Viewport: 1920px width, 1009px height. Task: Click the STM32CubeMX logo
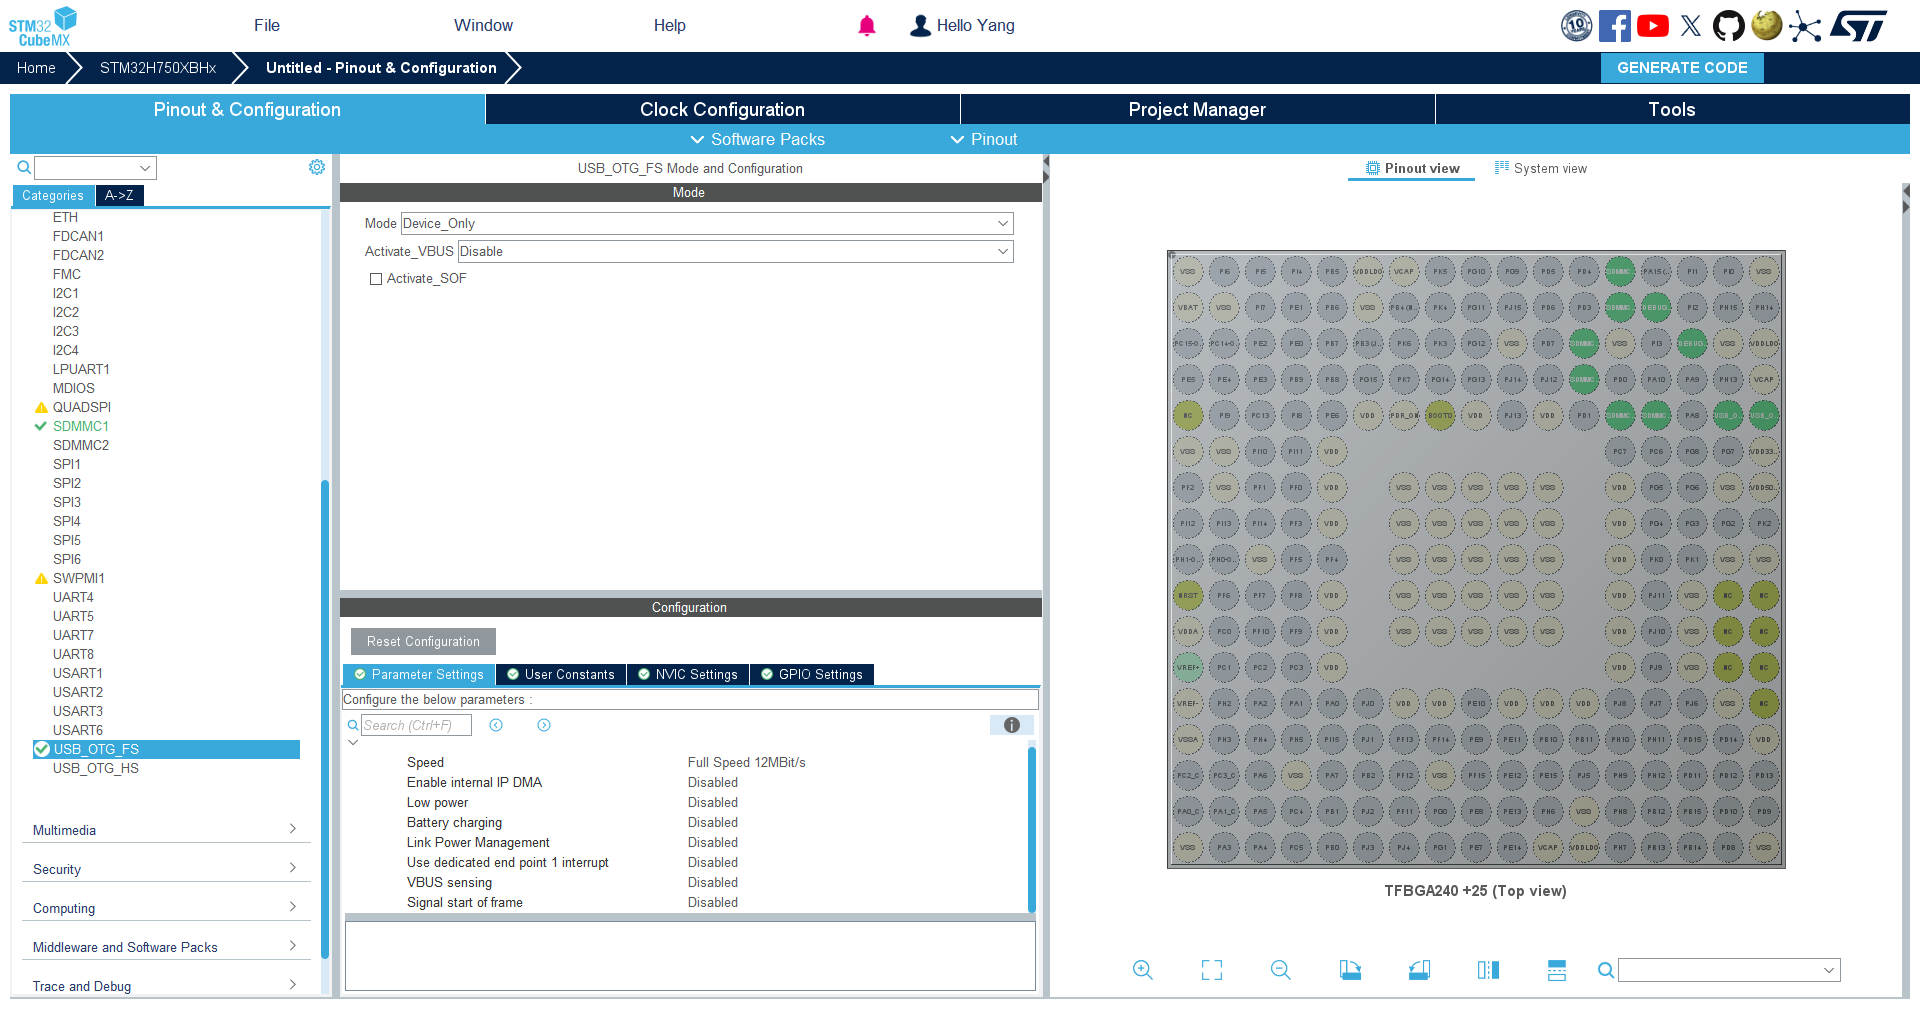coord(43,26)
